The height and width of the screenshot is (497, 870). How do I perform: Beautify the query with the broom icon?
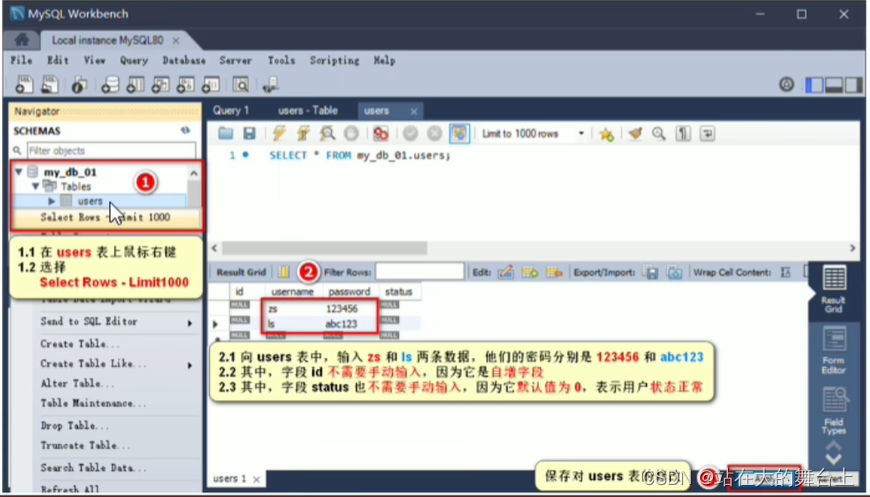pyautogui.click(x=635, y=133)
